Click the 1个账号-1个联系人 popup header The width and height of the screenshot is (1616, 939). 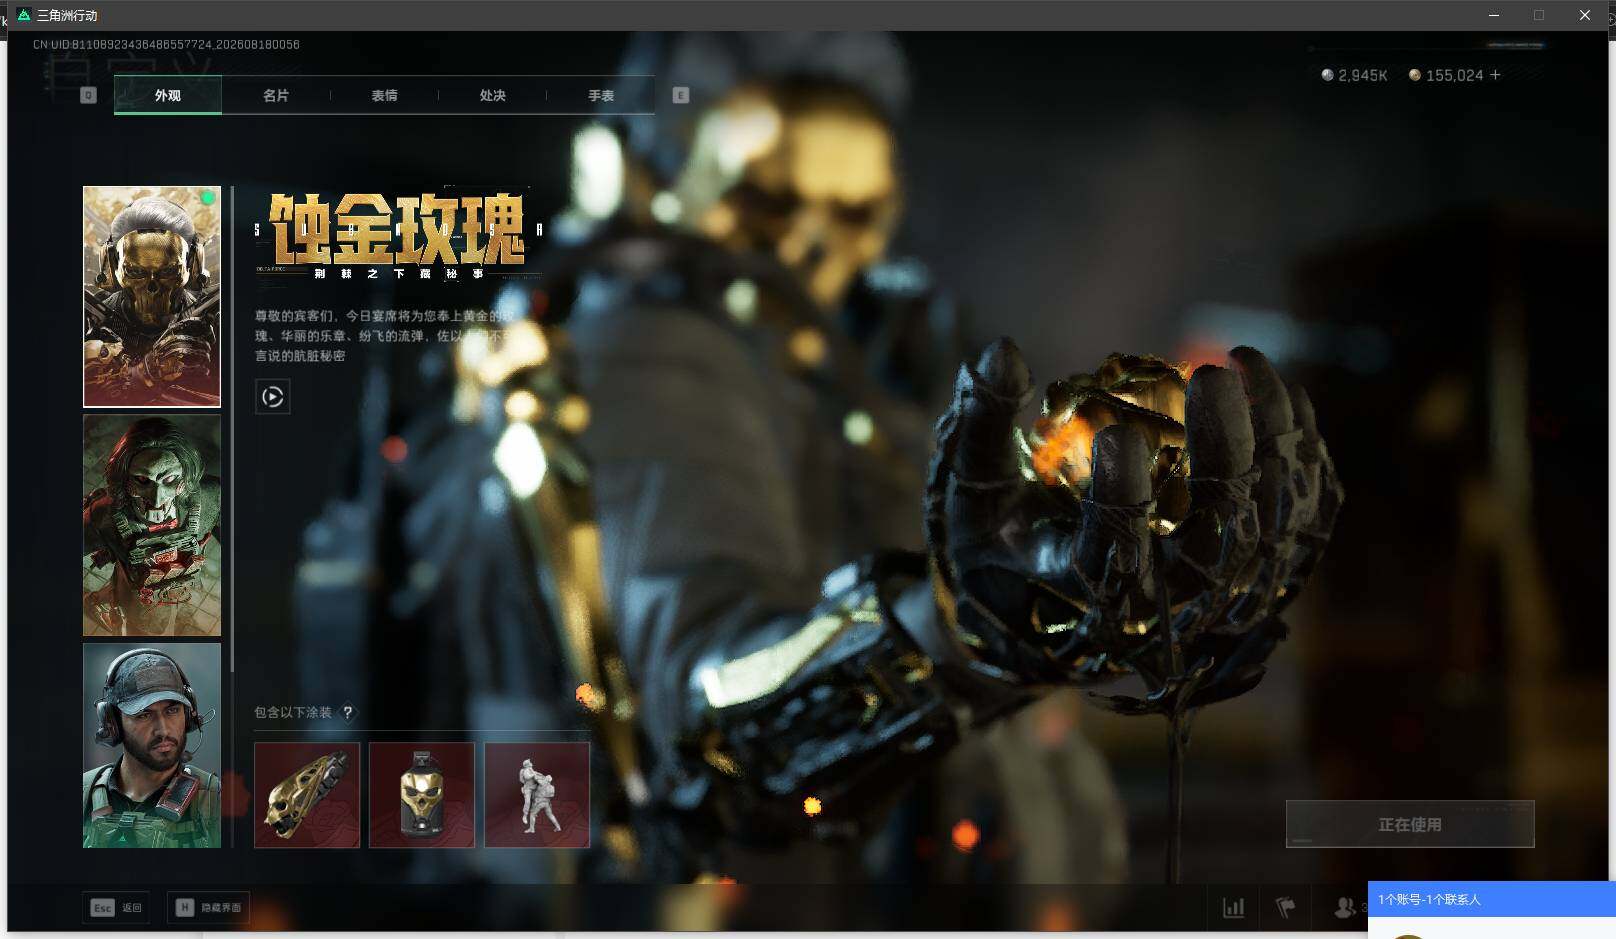(1492, 899)
